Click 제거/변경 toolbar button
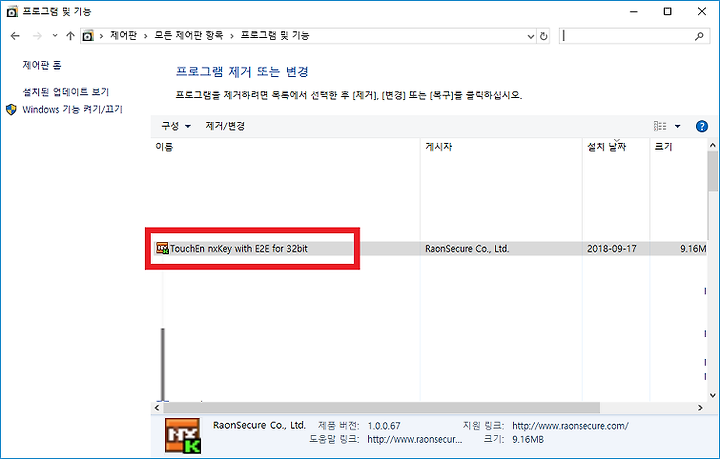 [225, 126]
